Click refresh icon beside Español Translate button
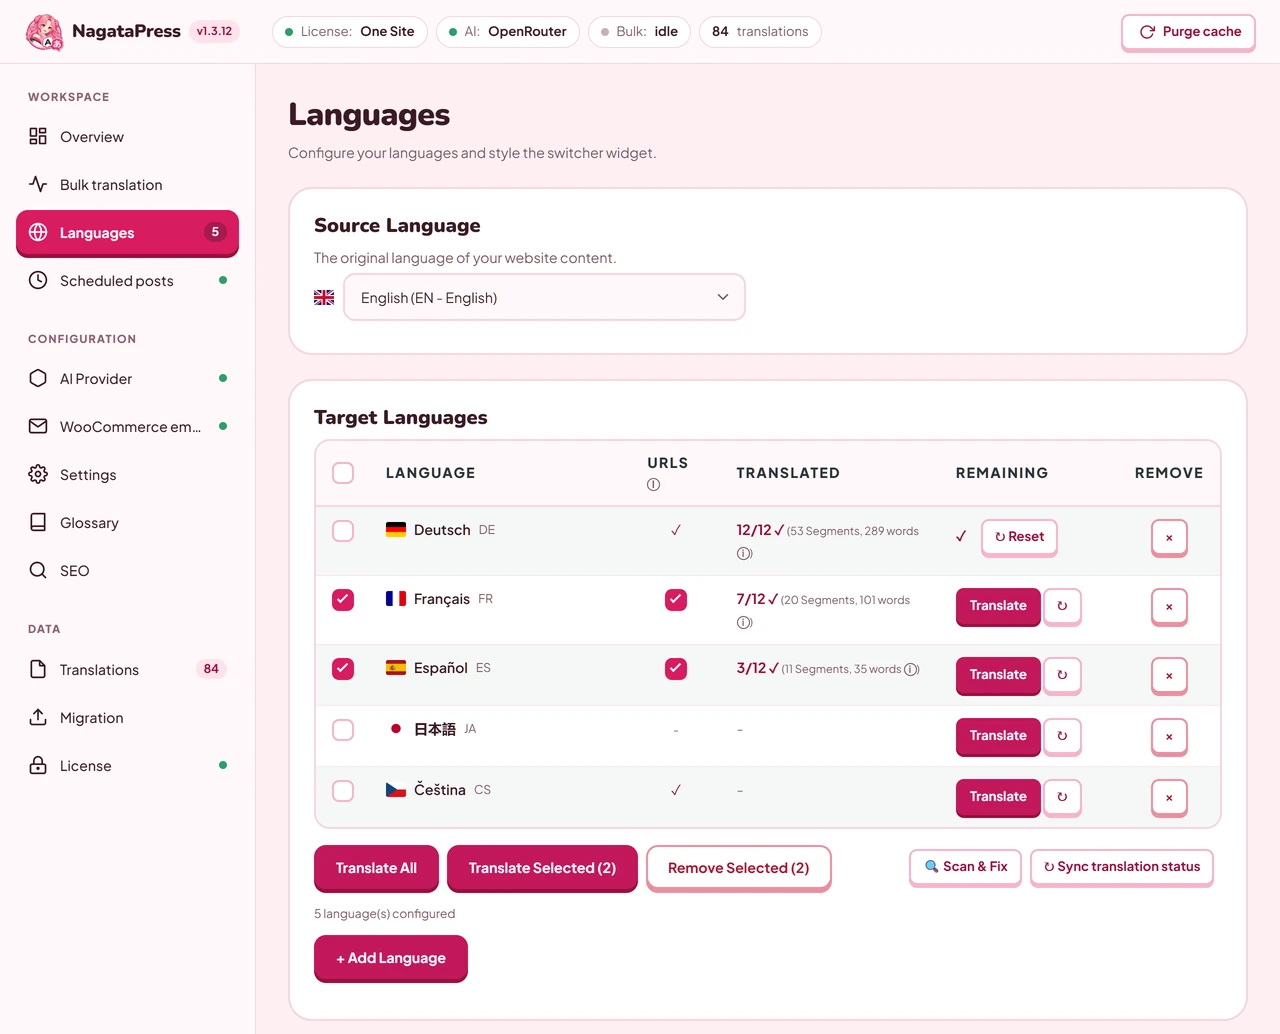Image resolution: width=1280 pixels, height=1034 pixels. pos(1062,675)
